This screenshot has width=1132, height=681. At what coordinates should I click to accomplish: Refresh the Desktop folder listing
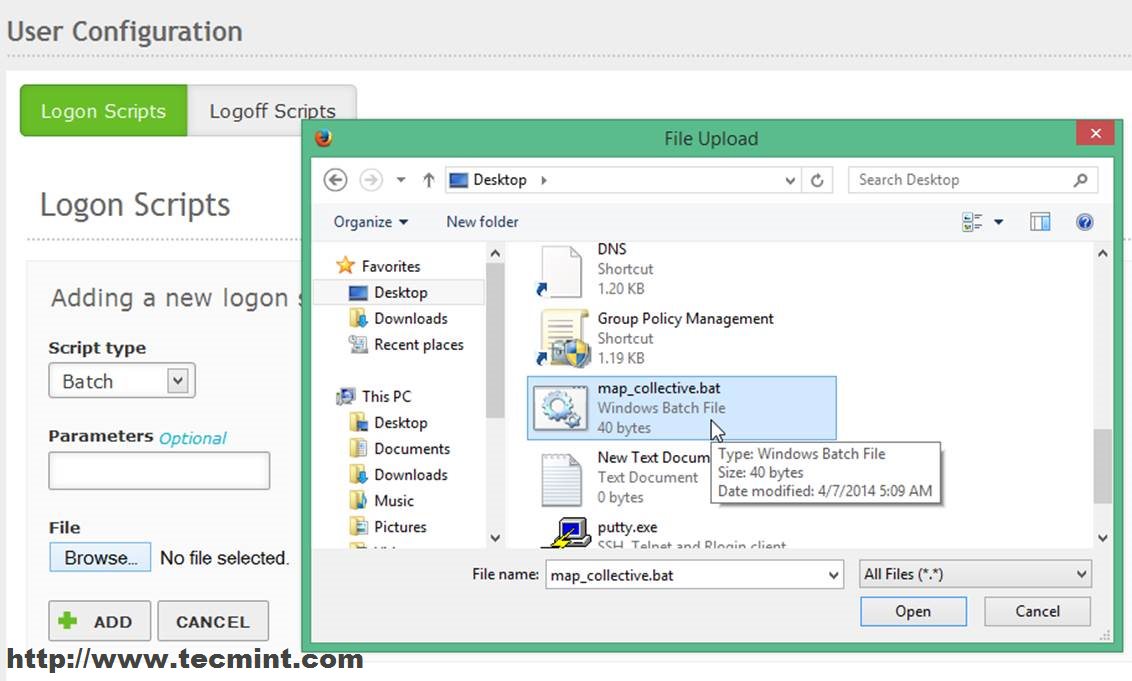pyautogui.click(x=817, y=180)
